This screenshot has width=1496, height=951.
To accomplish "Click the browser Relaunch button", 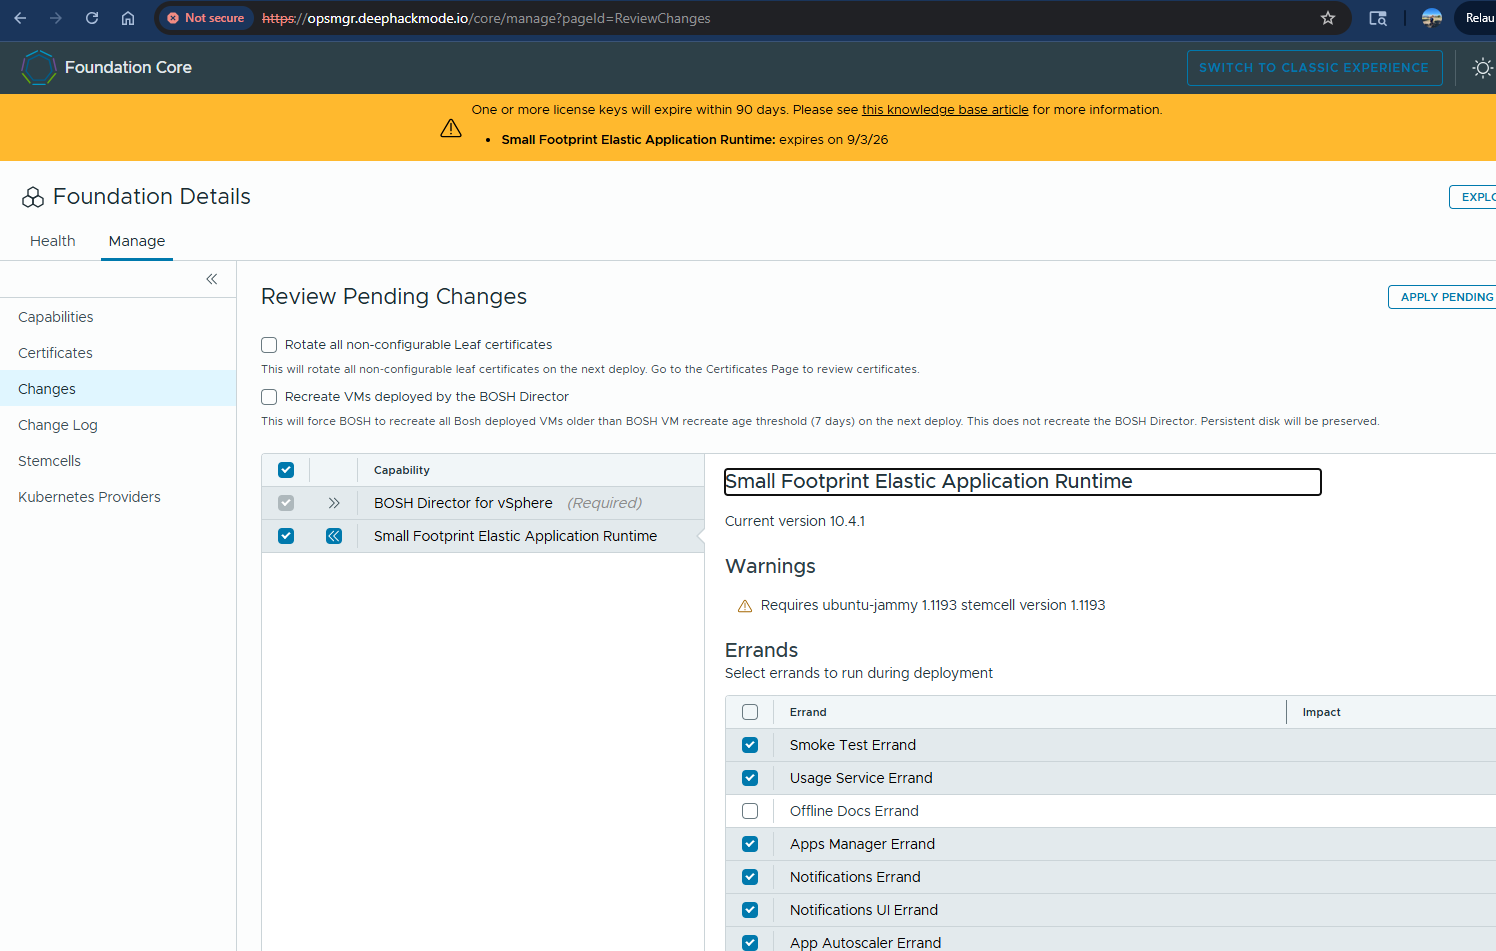I will 1476,18.
